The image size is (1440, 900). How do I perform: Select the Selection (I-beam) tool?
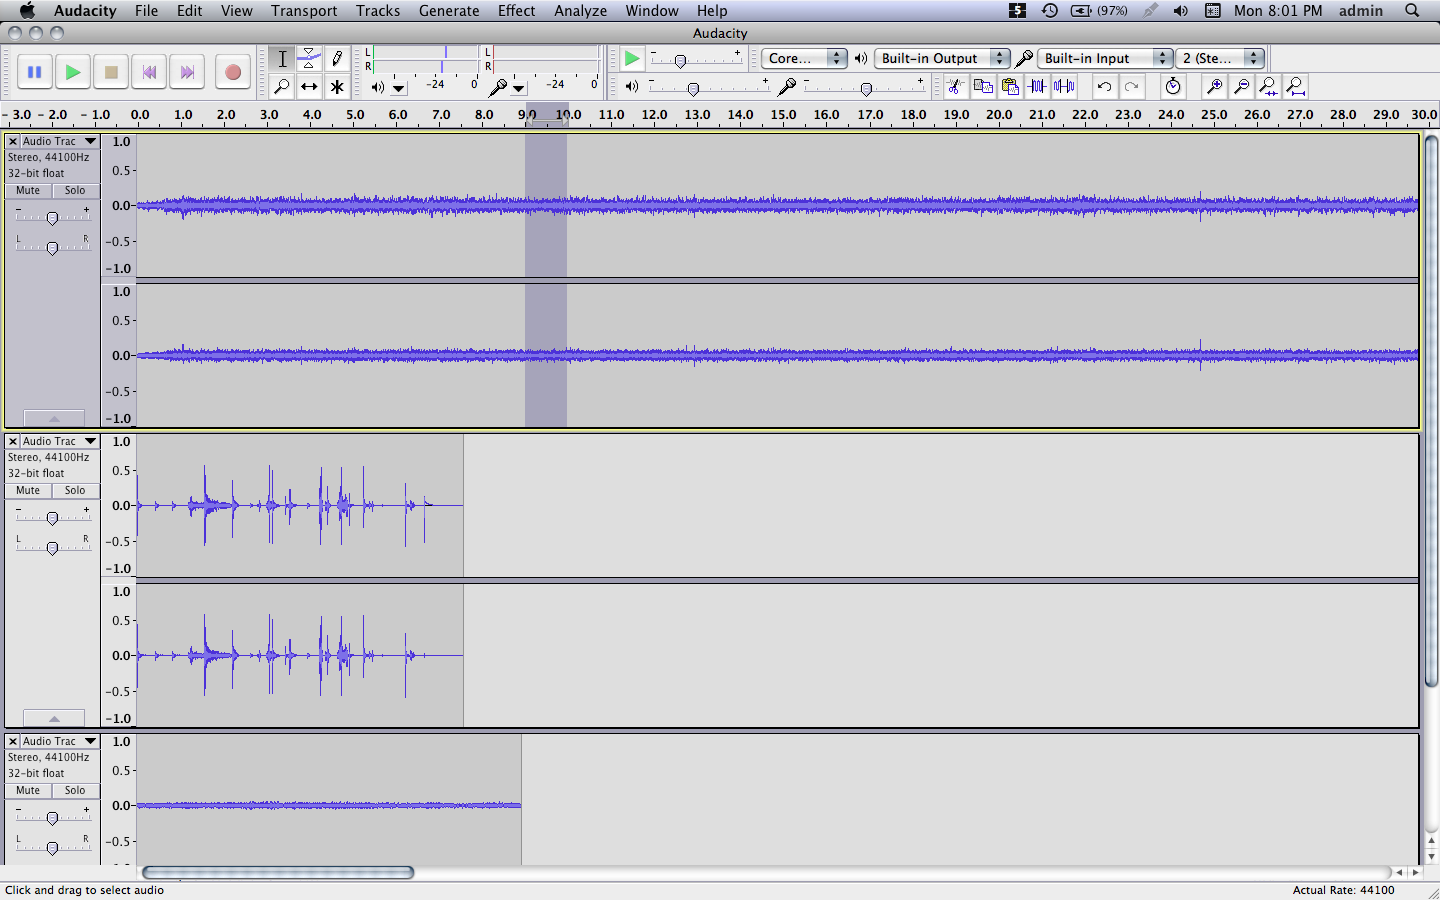click(x=282, y=59)
